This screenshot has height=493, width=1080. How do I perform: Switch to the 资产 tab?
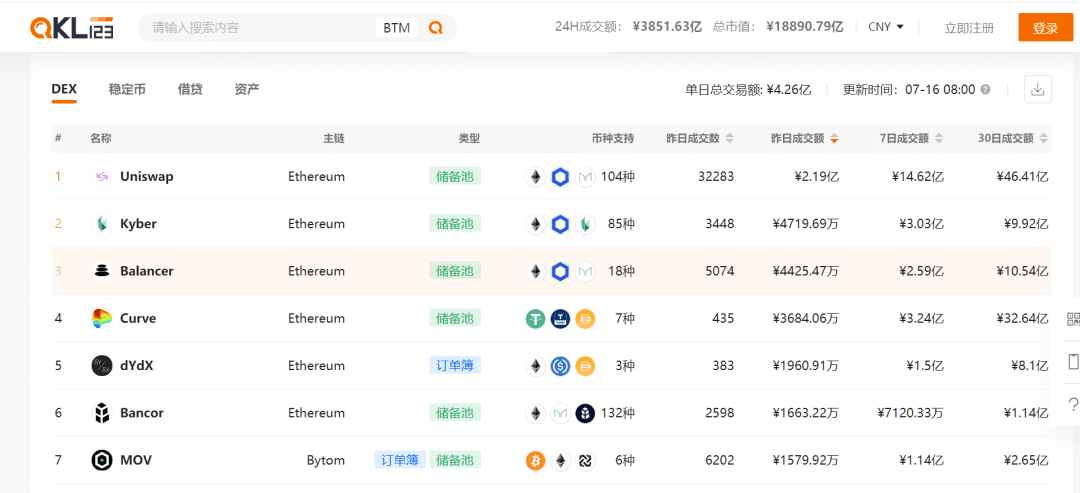pyautogui.click(x=247, y=90)
